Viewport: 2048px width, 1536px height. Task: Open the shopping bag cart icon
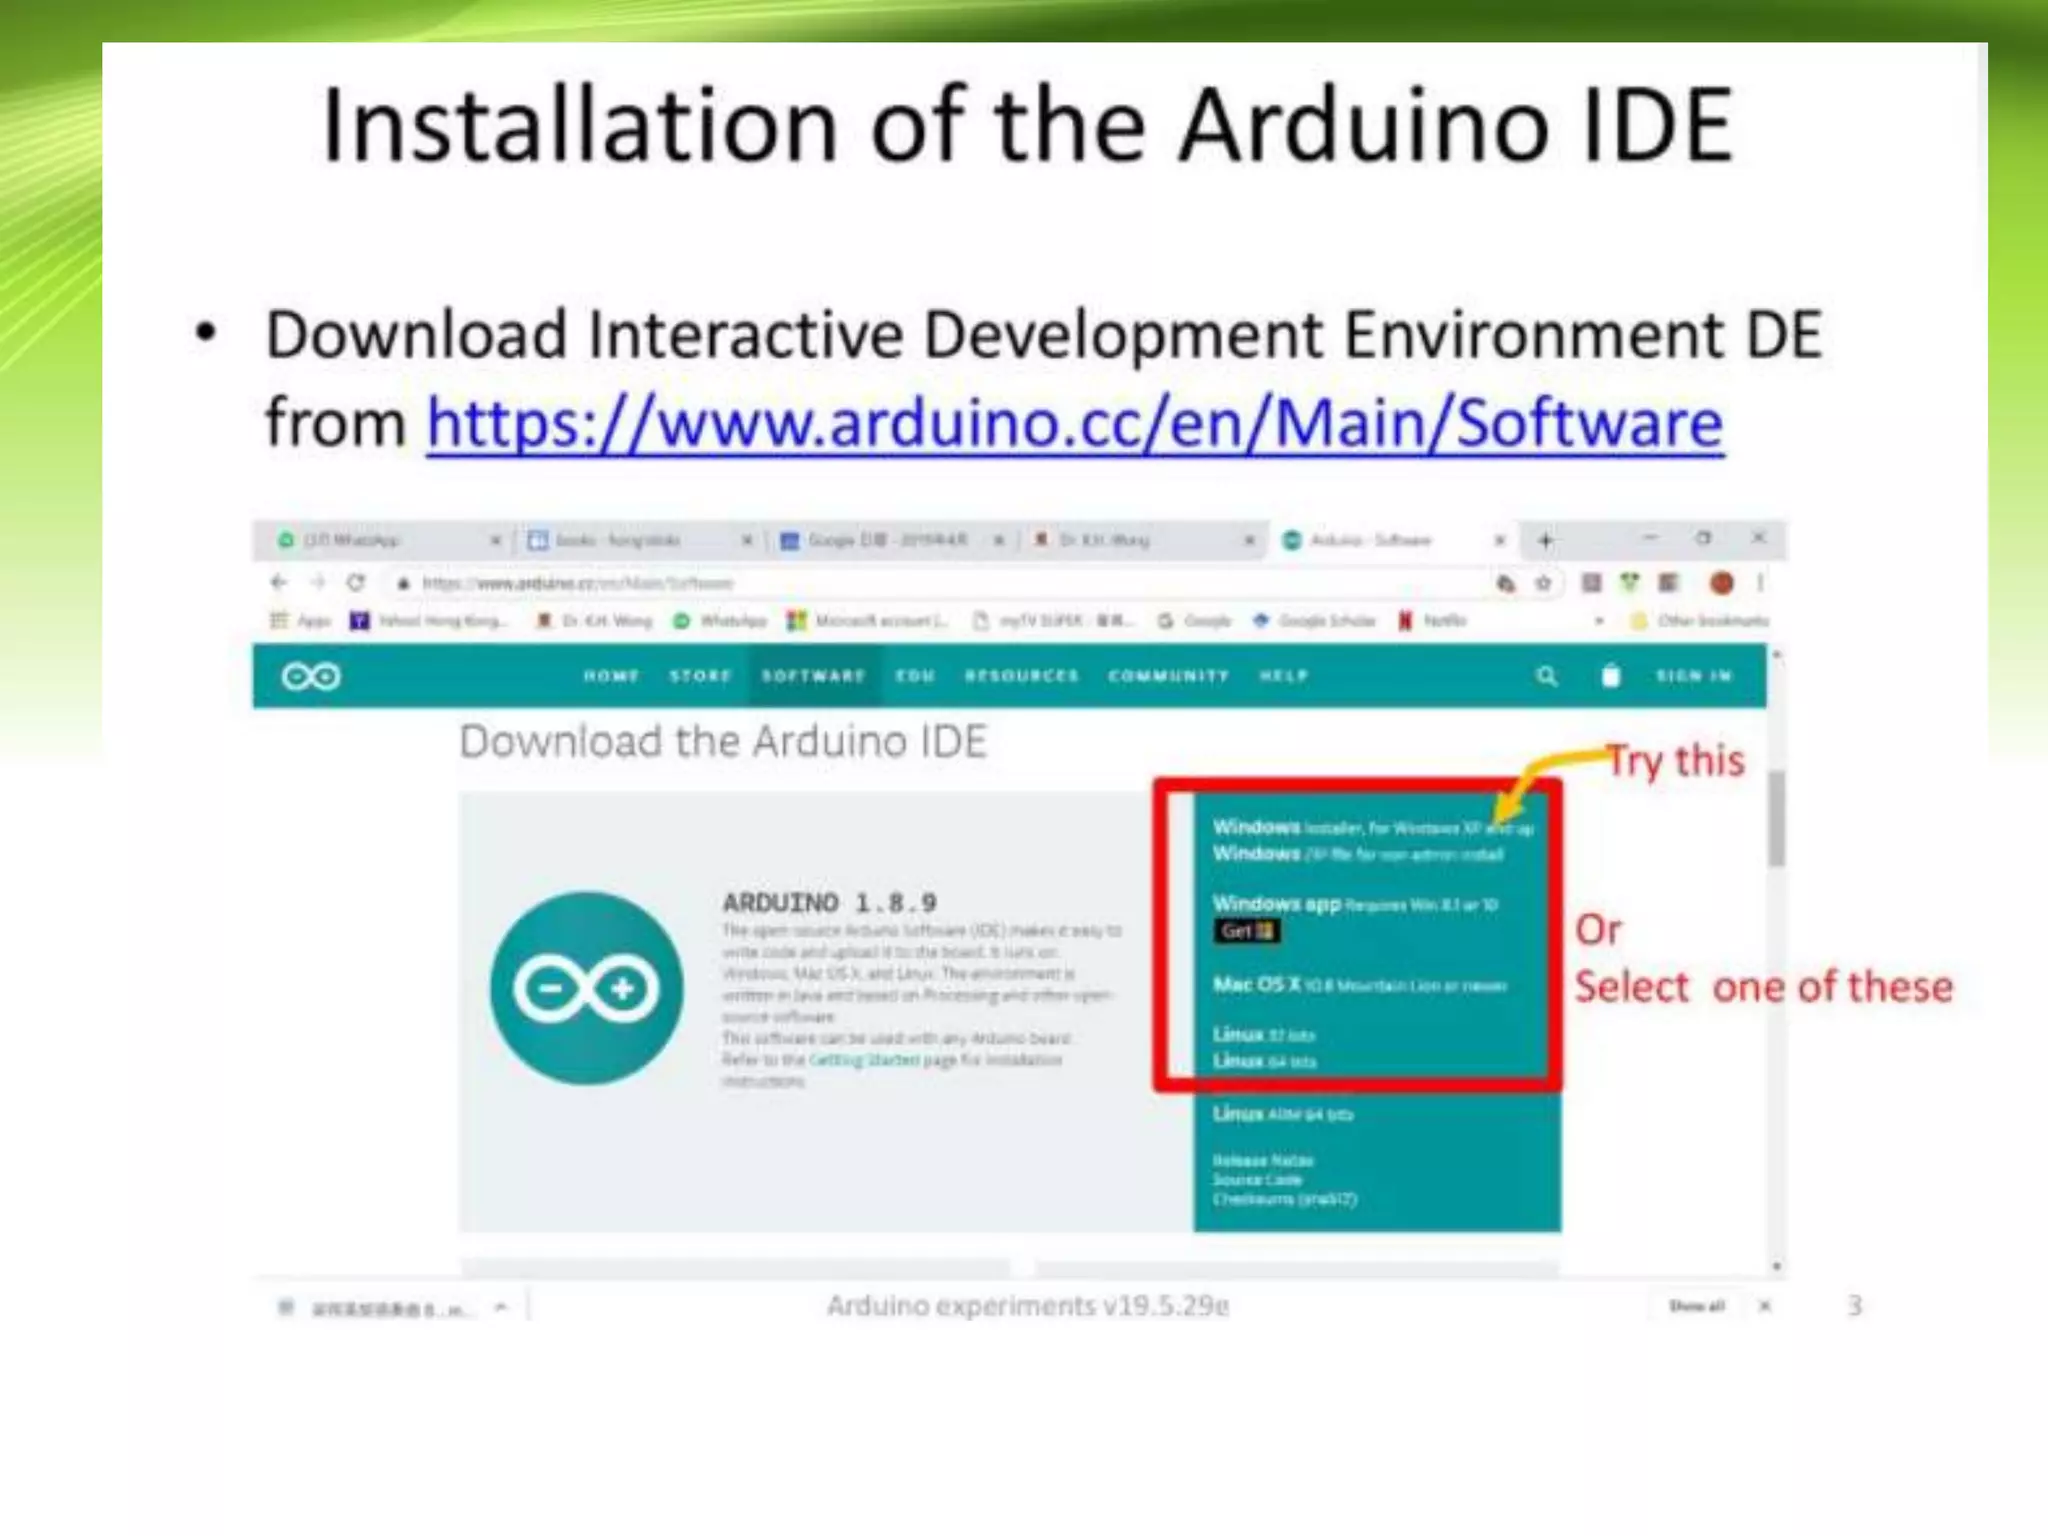(x=1610, y=677)
